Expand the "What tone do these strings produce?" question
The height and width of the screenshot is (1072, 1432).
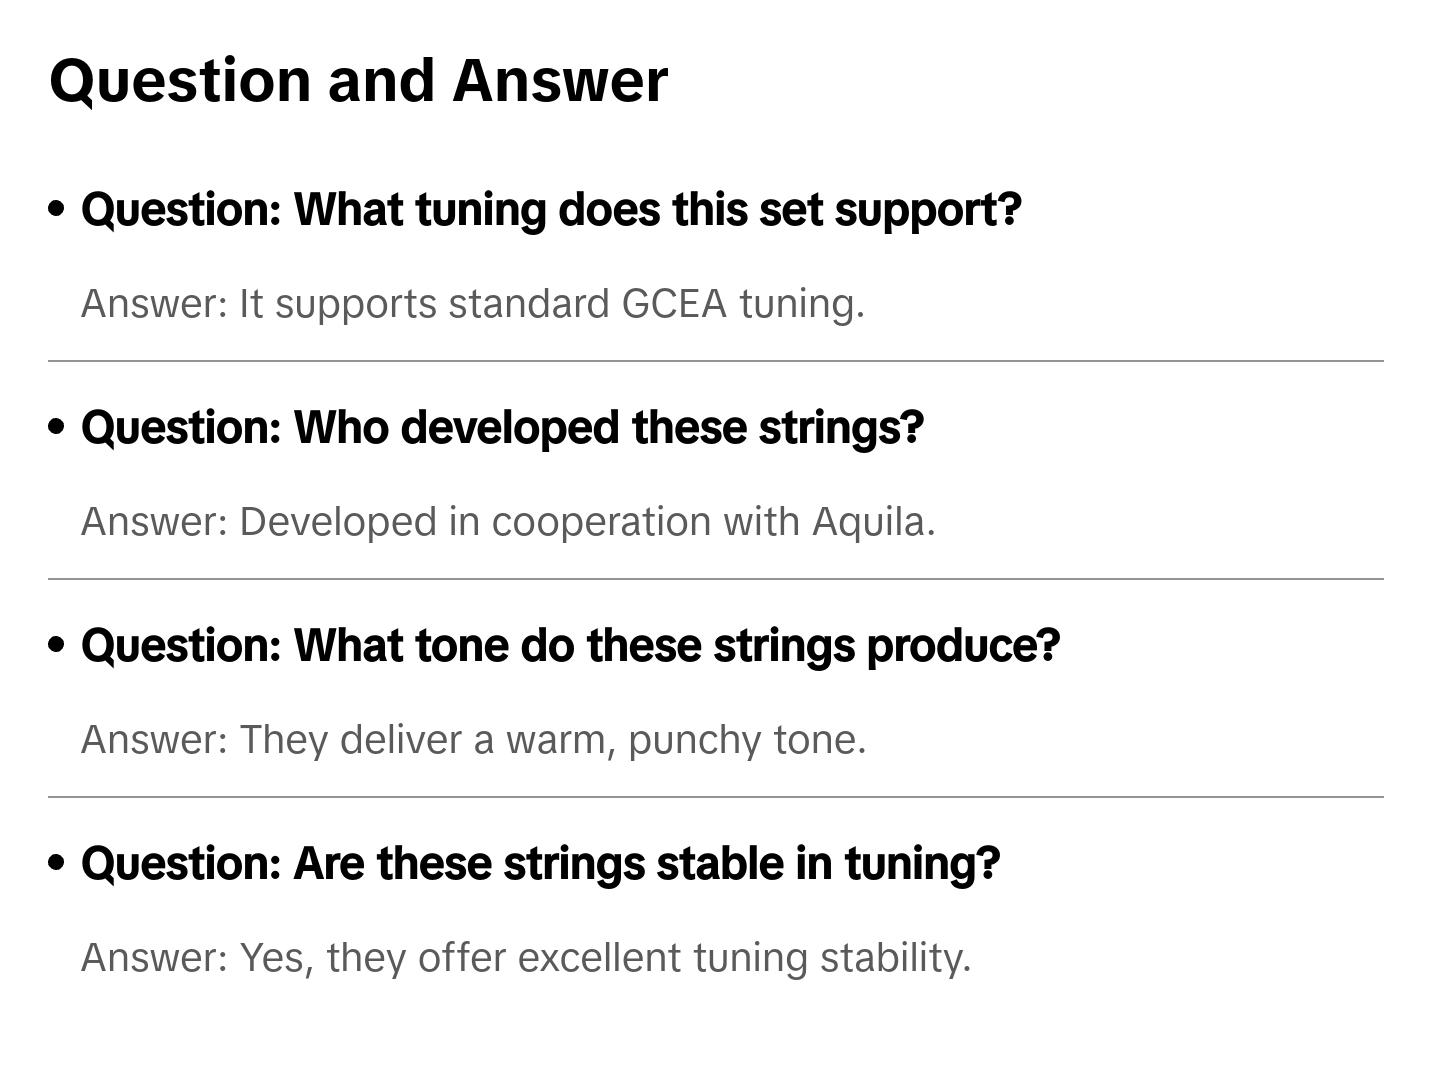[570, 646]
